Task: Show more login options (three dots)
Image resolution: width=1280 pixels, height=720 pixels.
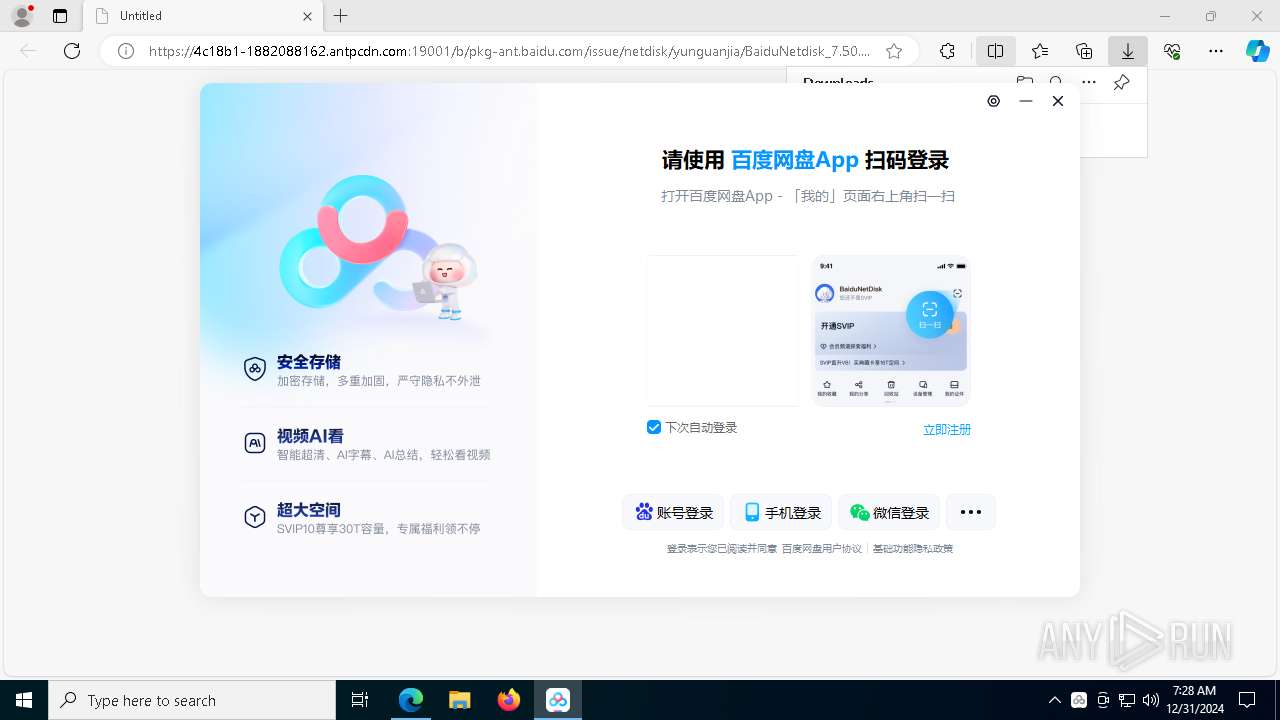Action: pyautogui.click(x=970, y=512)
